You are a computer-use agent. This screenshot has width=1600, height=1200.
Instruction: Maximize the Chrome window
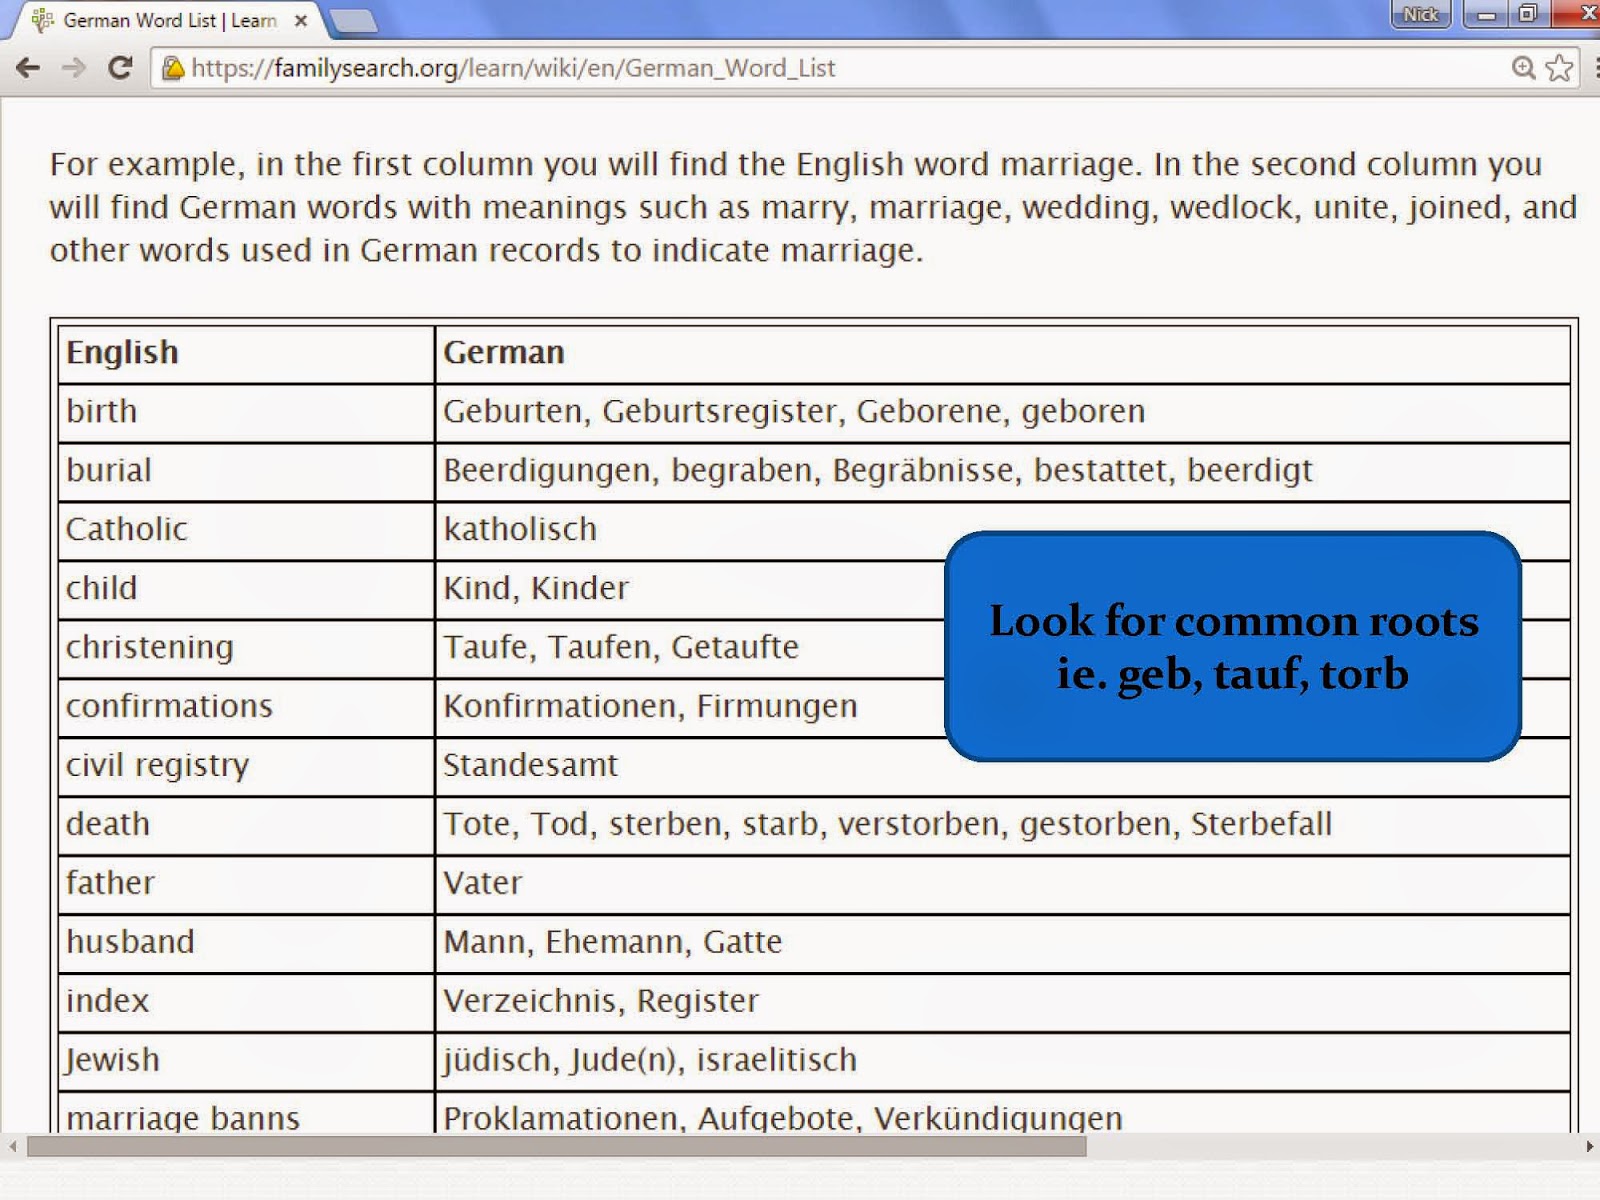1528,14
